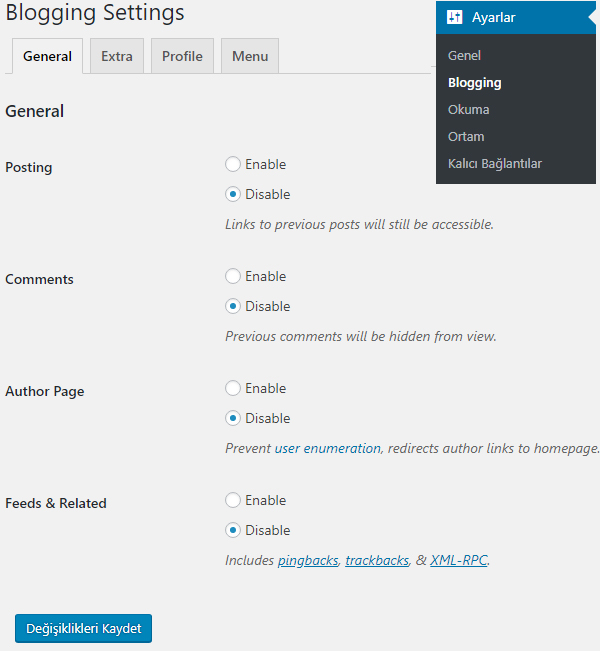Go to the Menu tab
600x651 pixels.
click(x=250, y=56)
